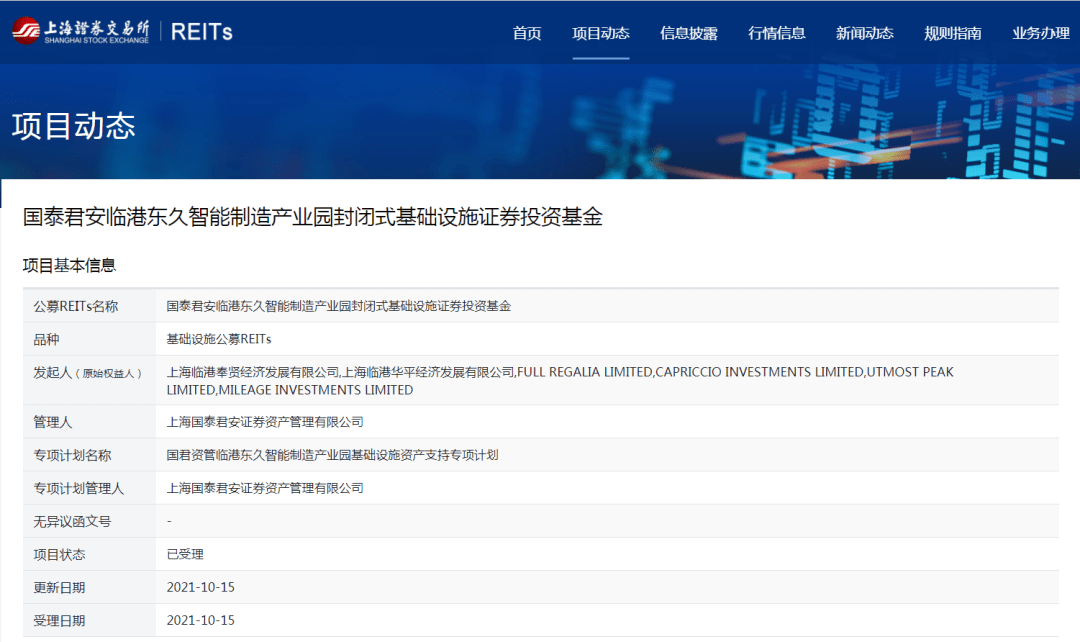
Task: Click the originator list with FULL REGALIA LIMITED
Action: tap(560, 381)
